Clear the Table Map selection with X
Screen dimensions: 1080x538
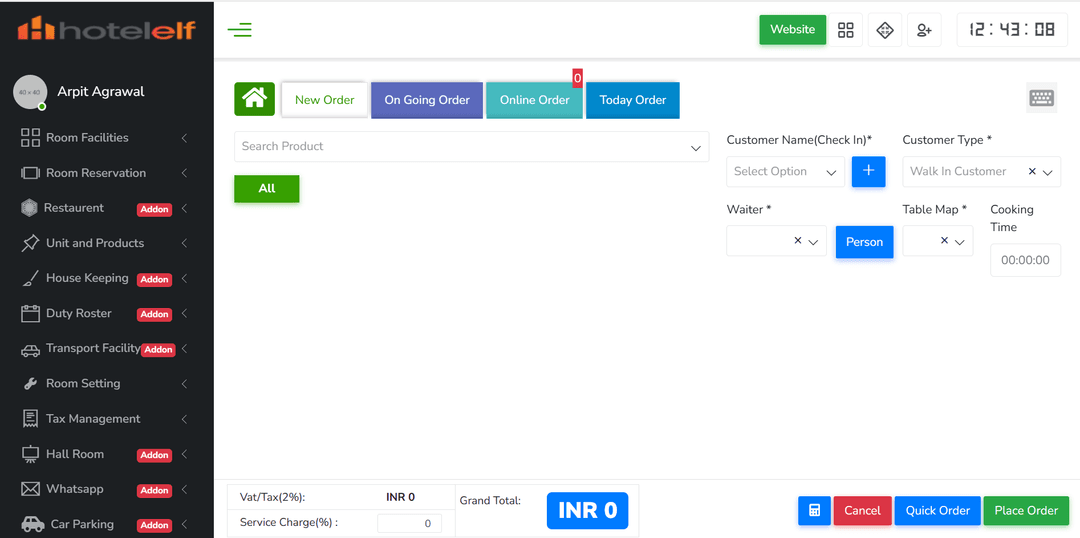[944, 240]
